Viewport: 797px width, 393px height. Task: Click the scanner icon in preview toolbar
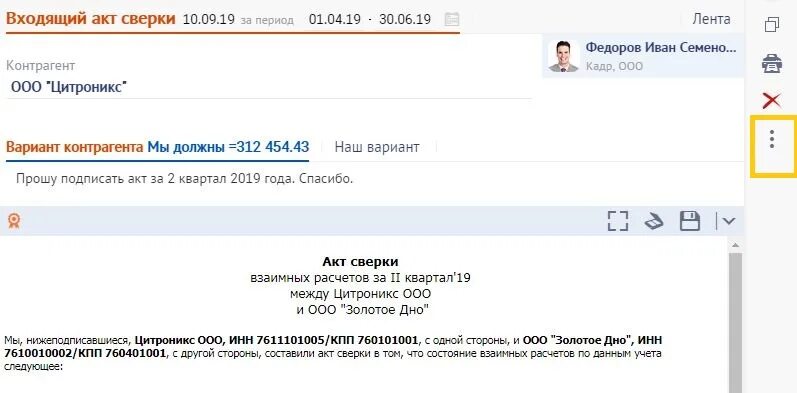(654, 222)
